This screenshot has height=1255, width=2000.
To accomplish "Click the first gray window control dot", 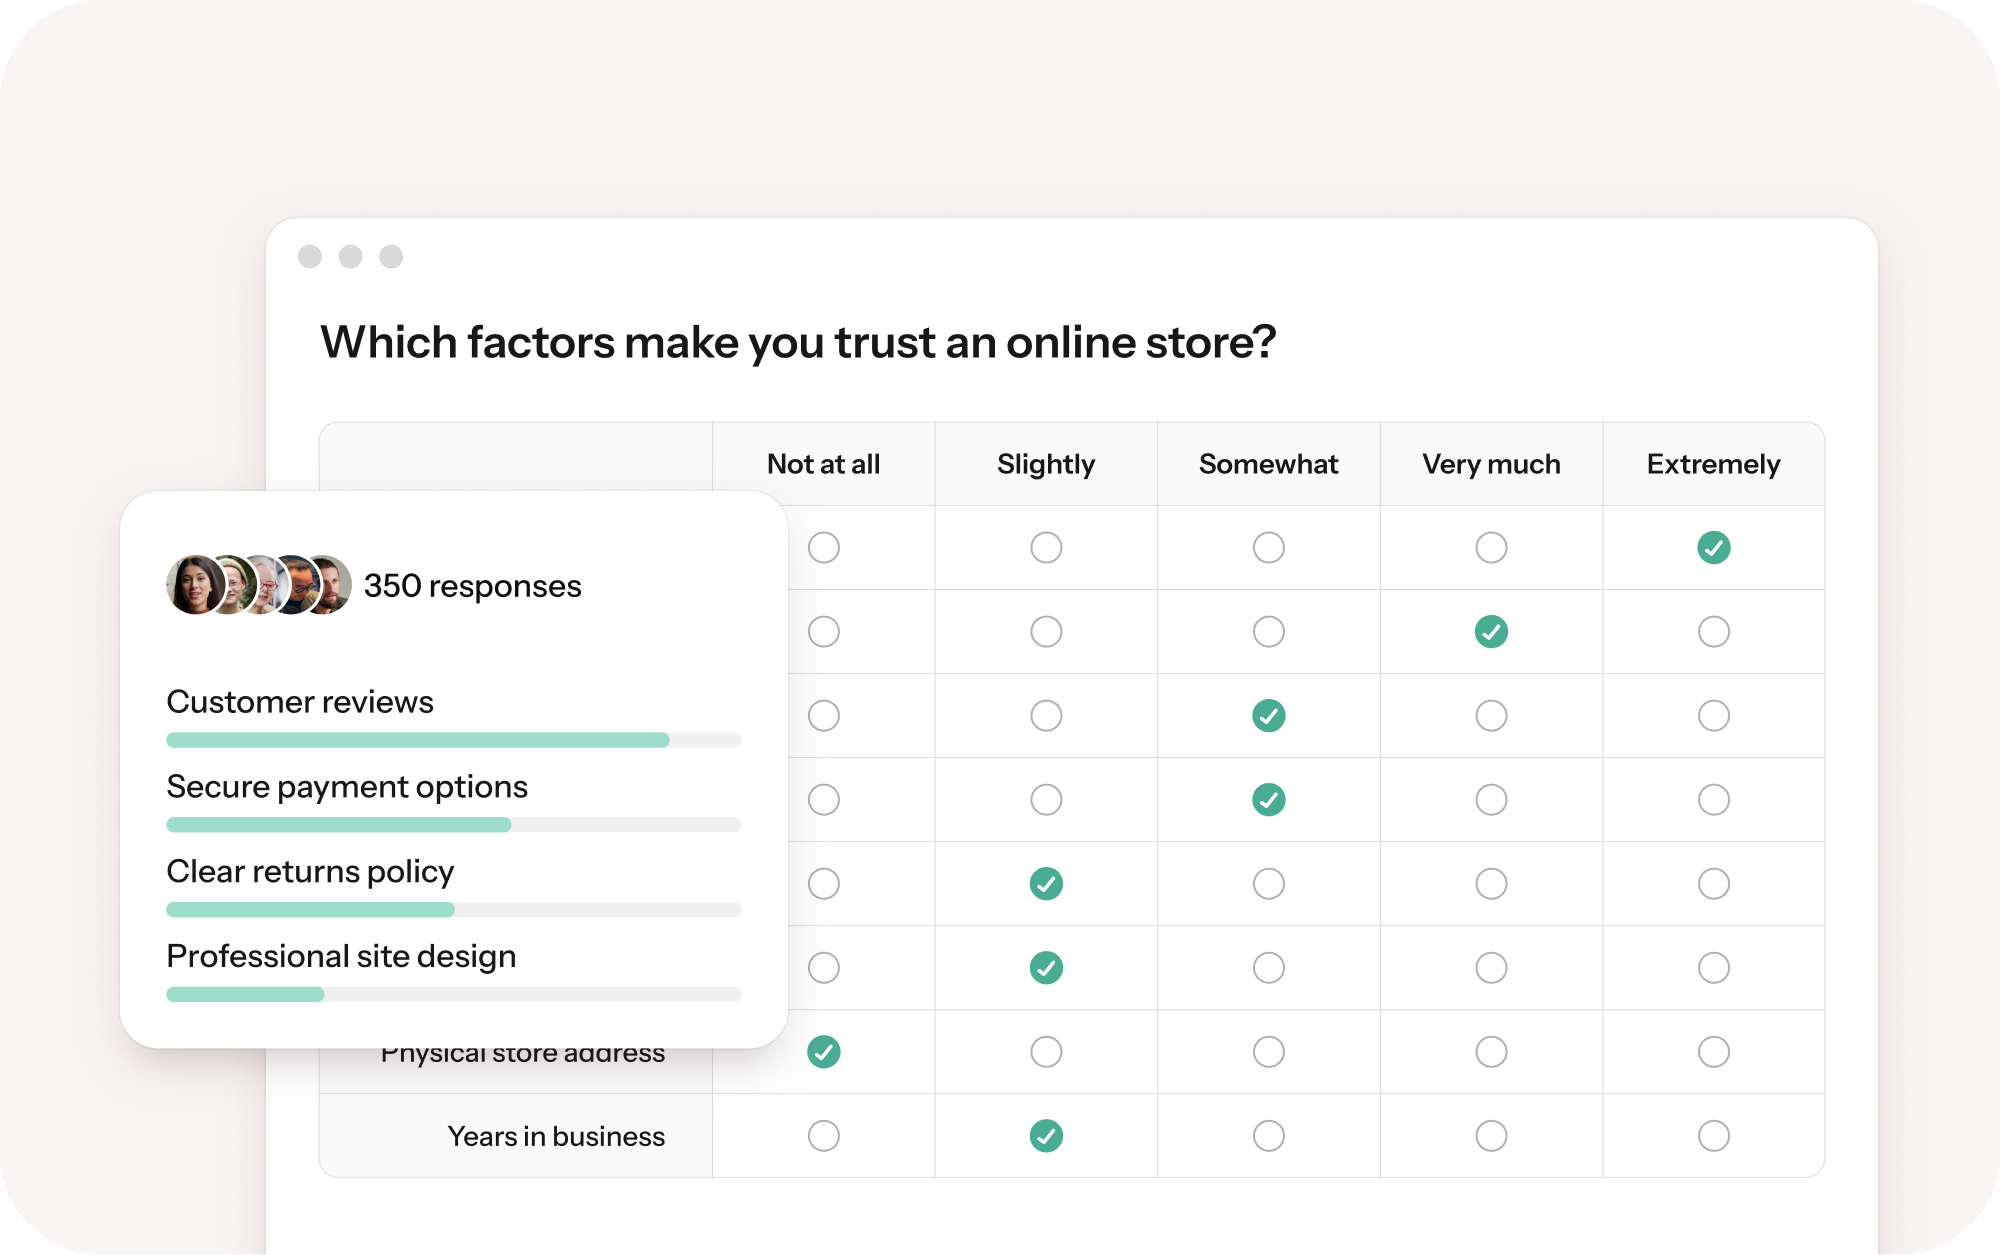I will coord(310,257).
